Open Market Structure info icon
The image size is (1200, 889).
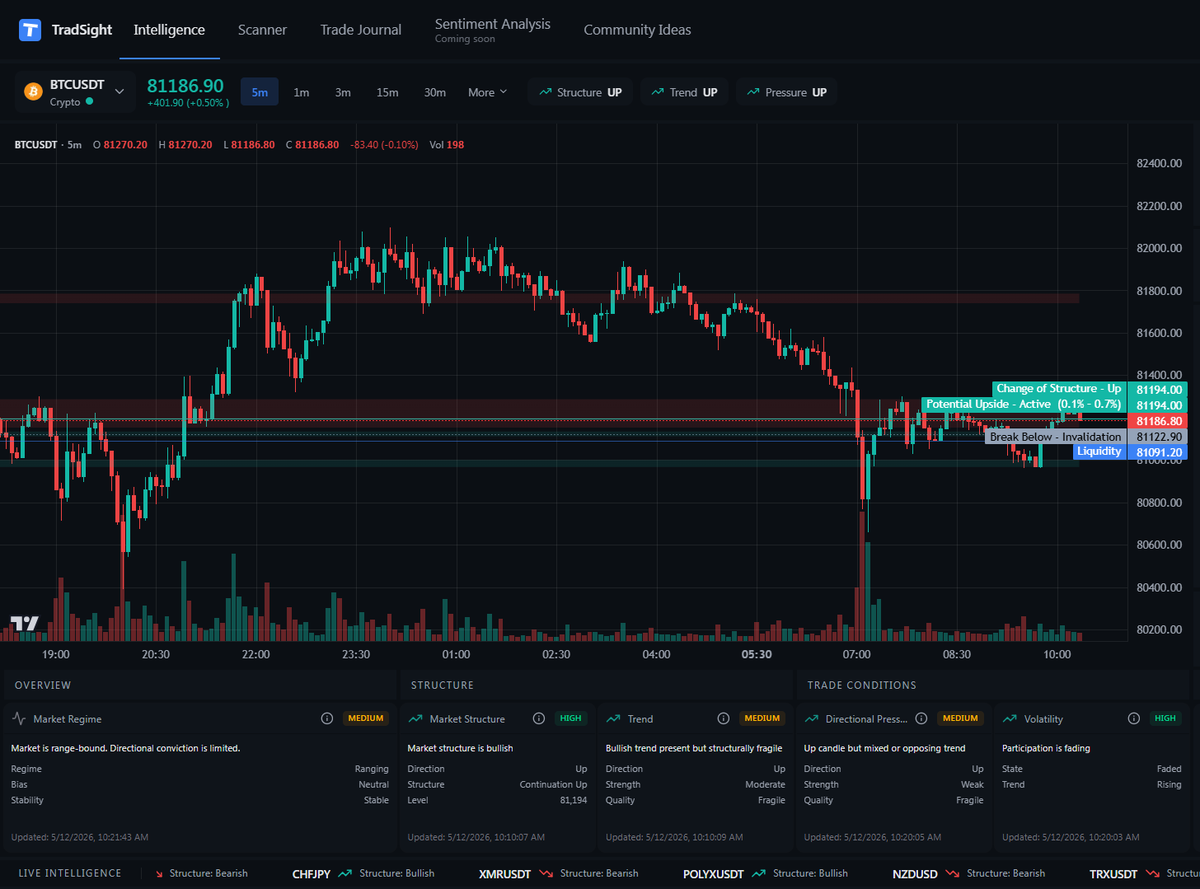[x=538, y=718]
